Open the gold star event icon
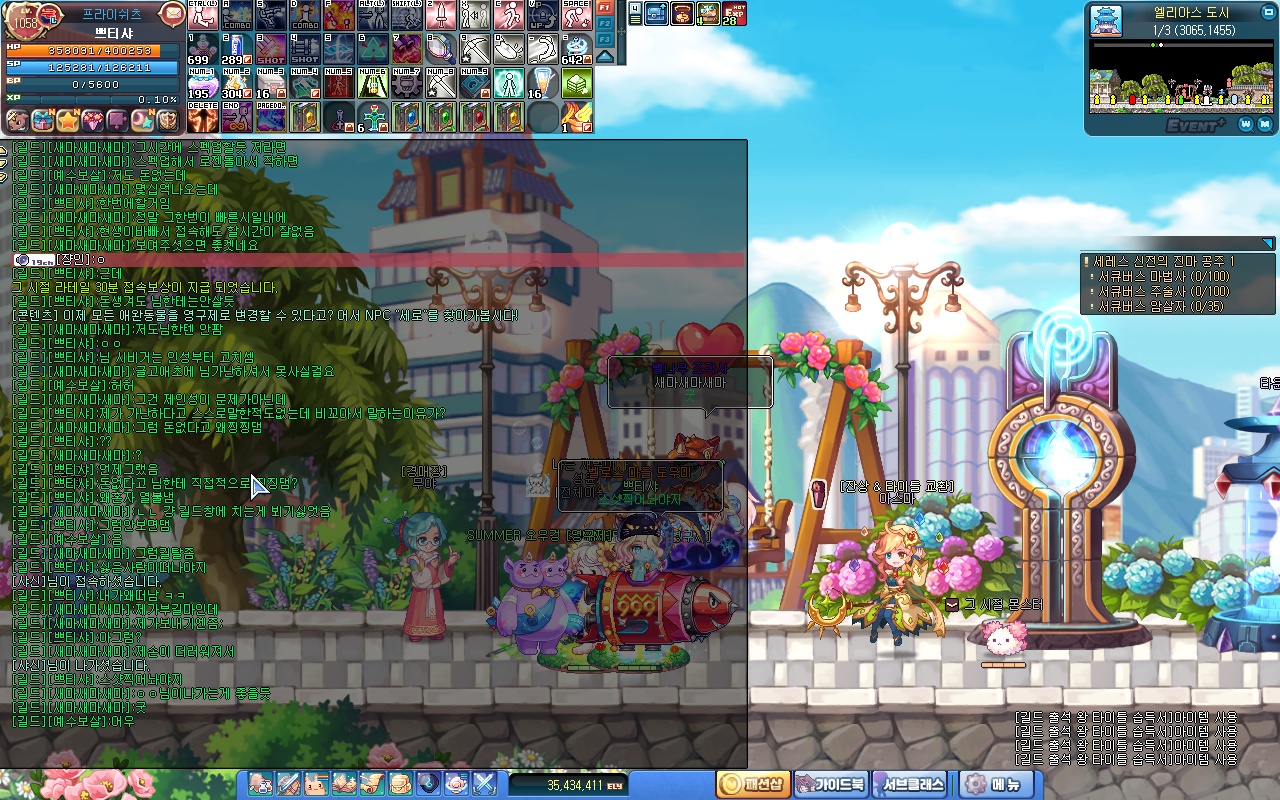The height and width of the screenshot is (800, 1280). tap(68, 121)
